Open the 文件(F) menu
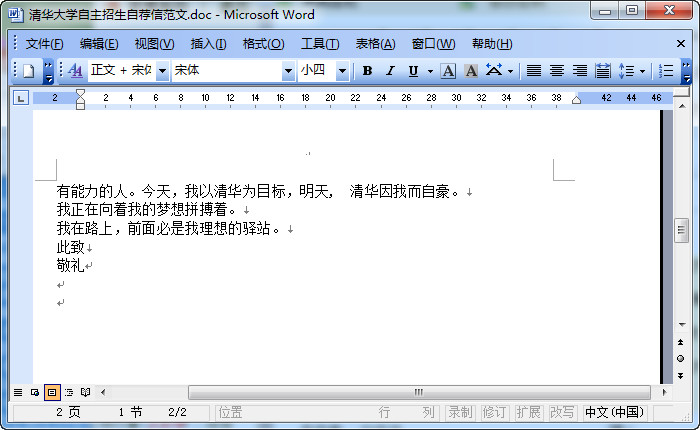The image size is (700, 430). point(44,44)
